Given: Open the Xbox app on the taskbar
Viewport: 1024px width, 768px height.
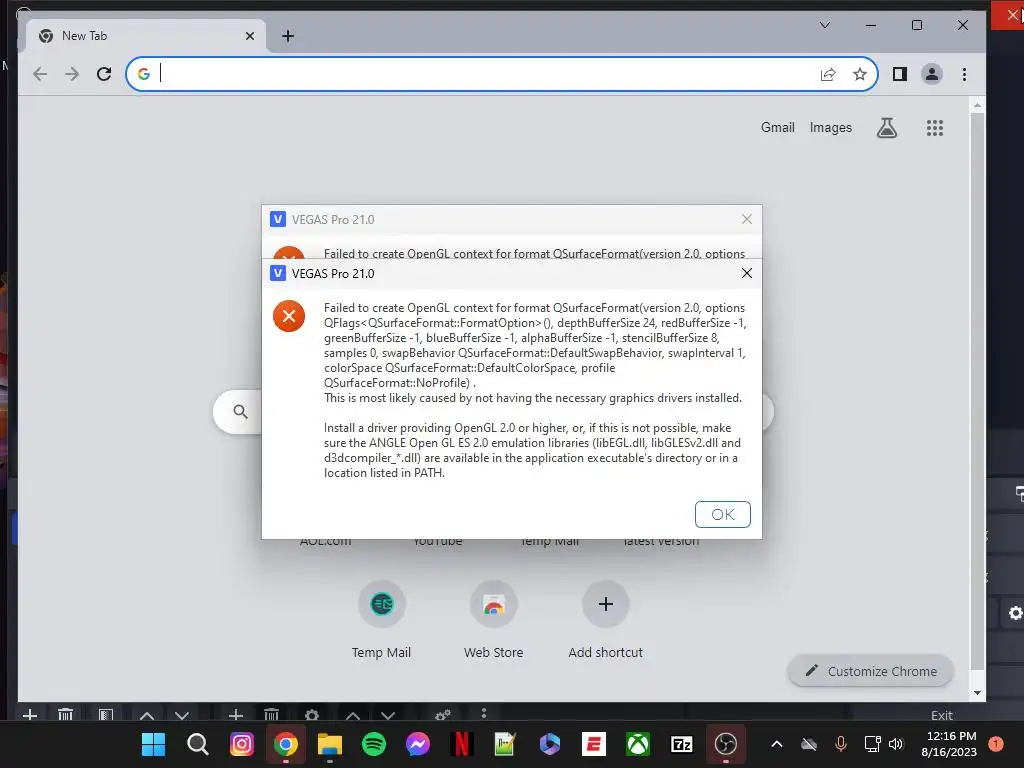Looking at the screenshot, I should coord(637,744).
